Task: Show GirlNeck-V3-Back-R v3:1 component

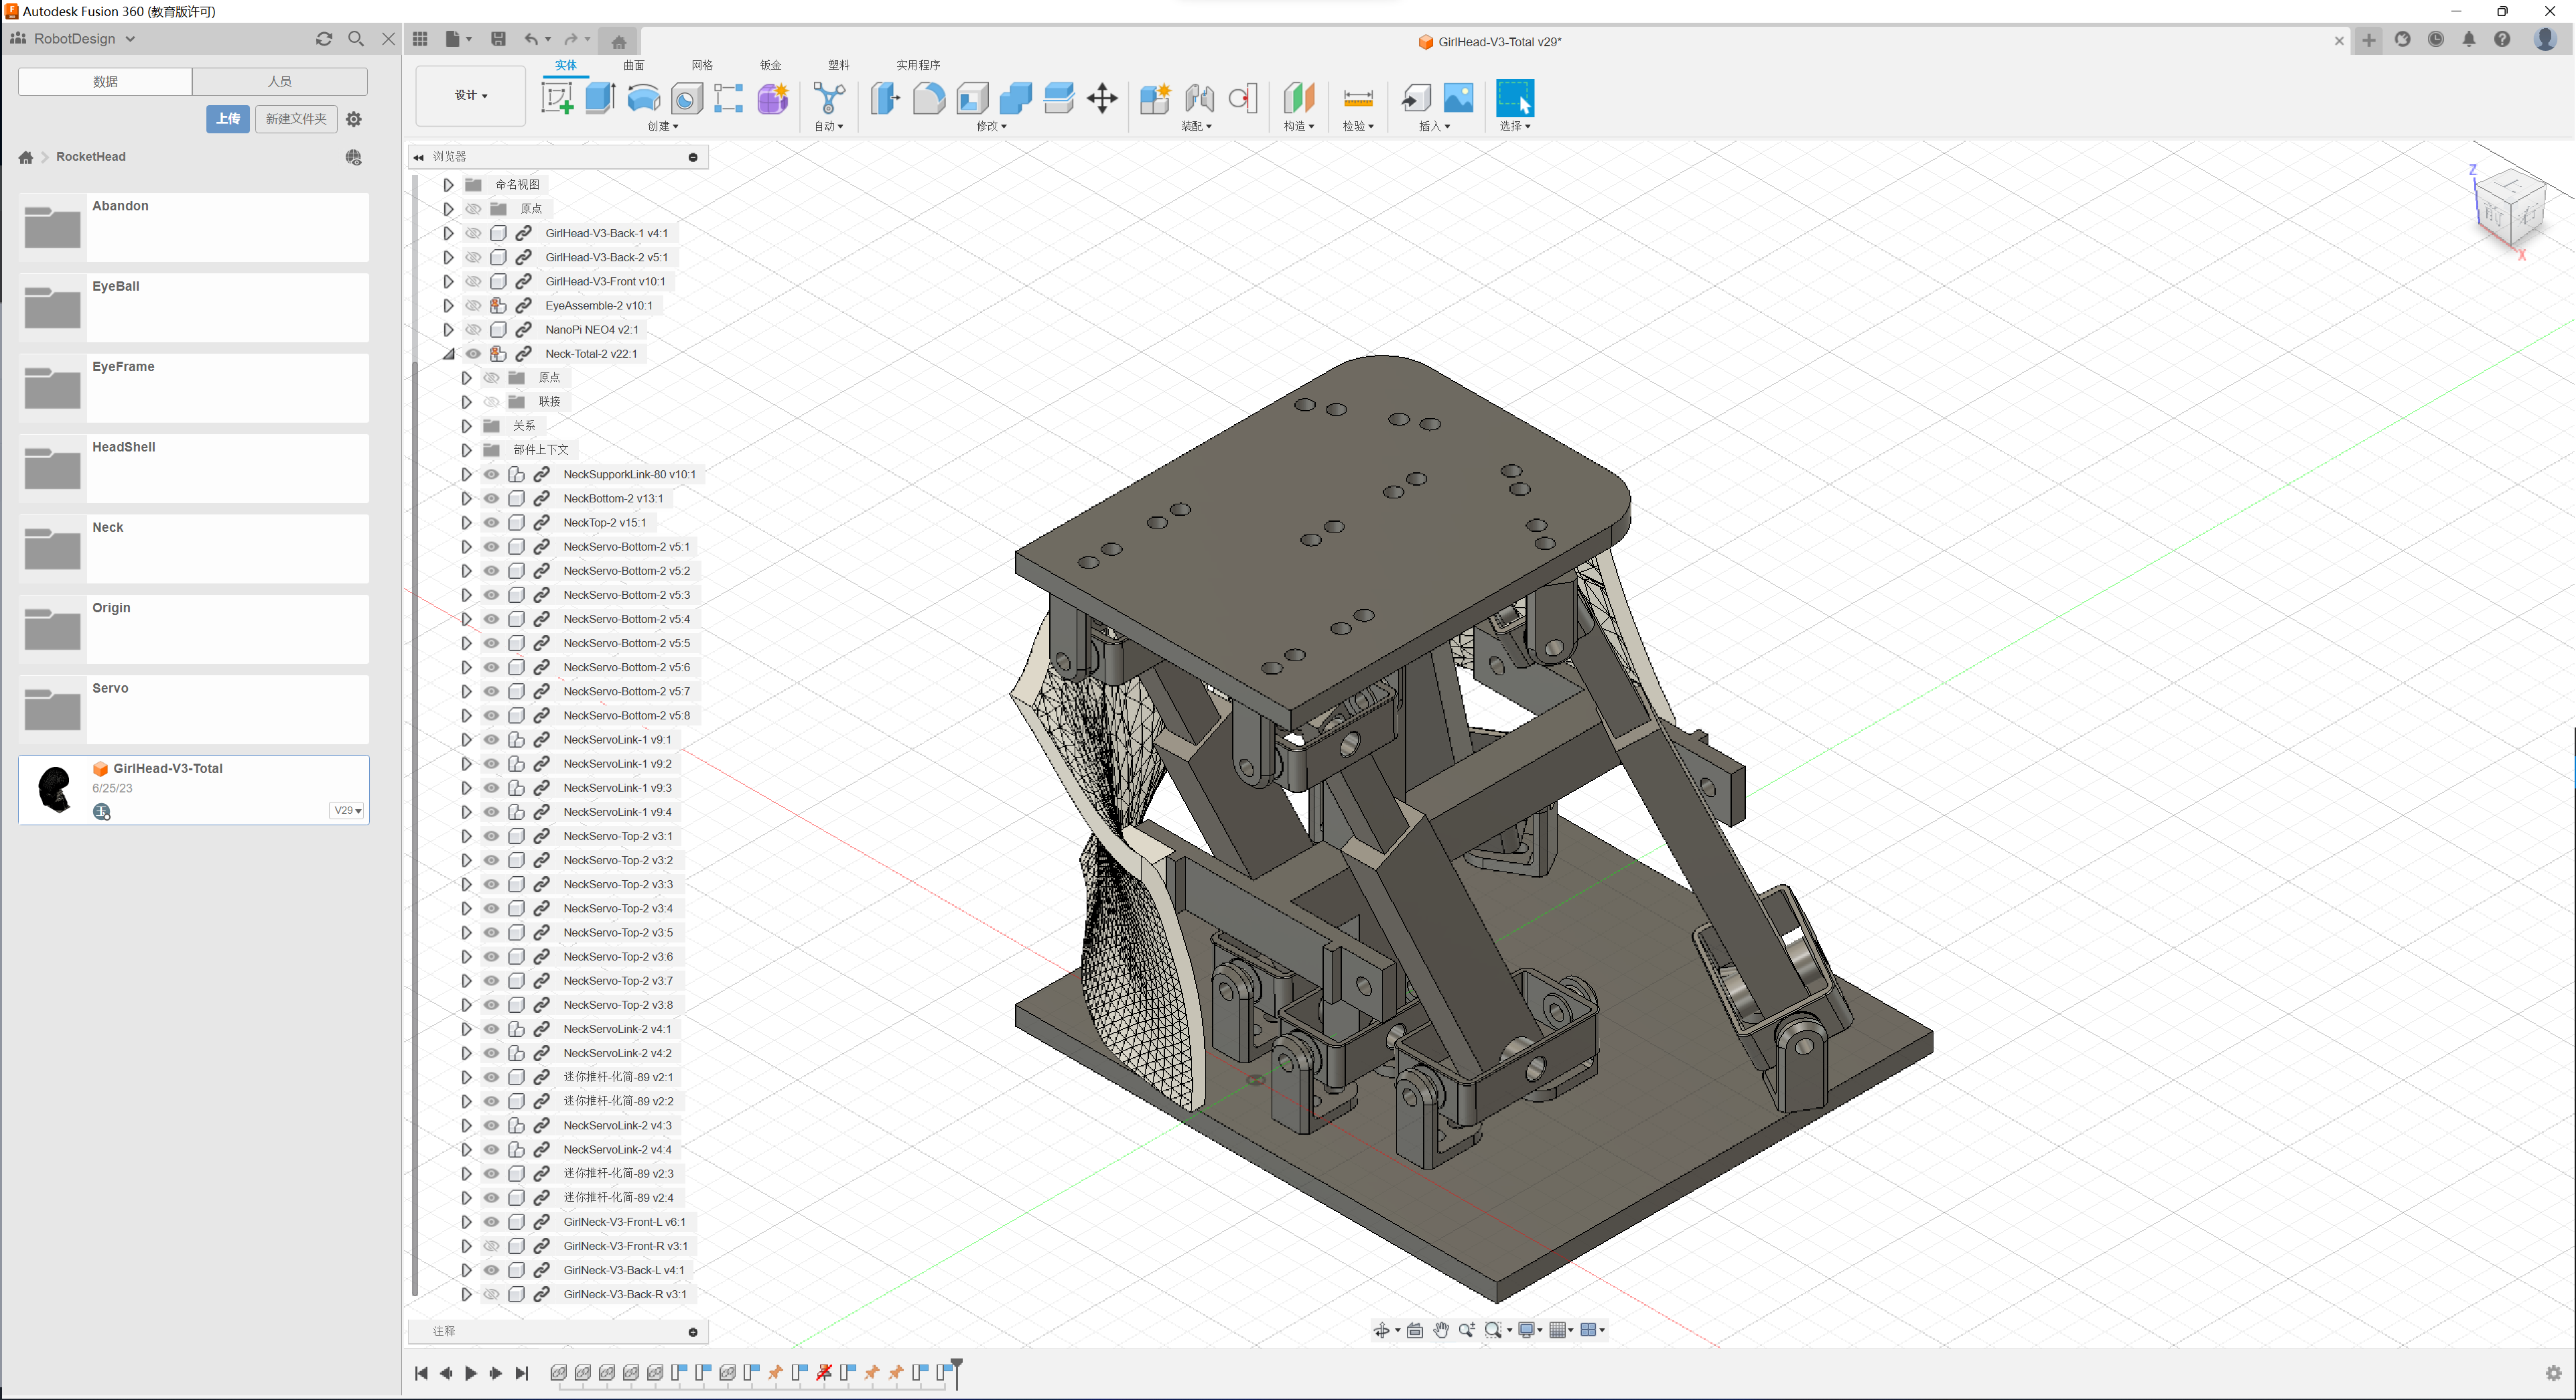Action: [491, 1294]
